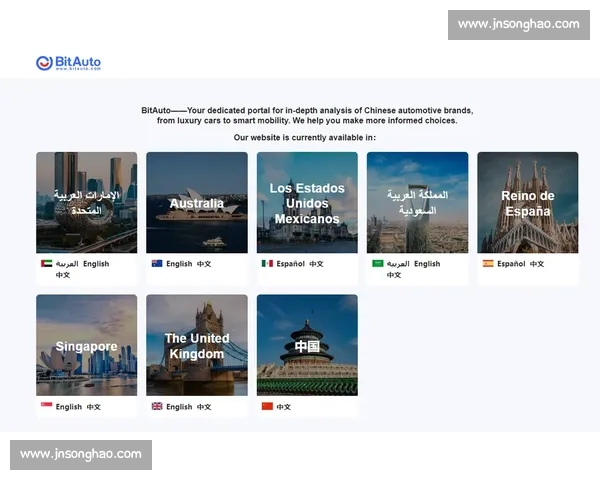This screenshot has height=480, width=600.
Task: Click the Saudi Arabia flag icon
Action: pos(377,264)
